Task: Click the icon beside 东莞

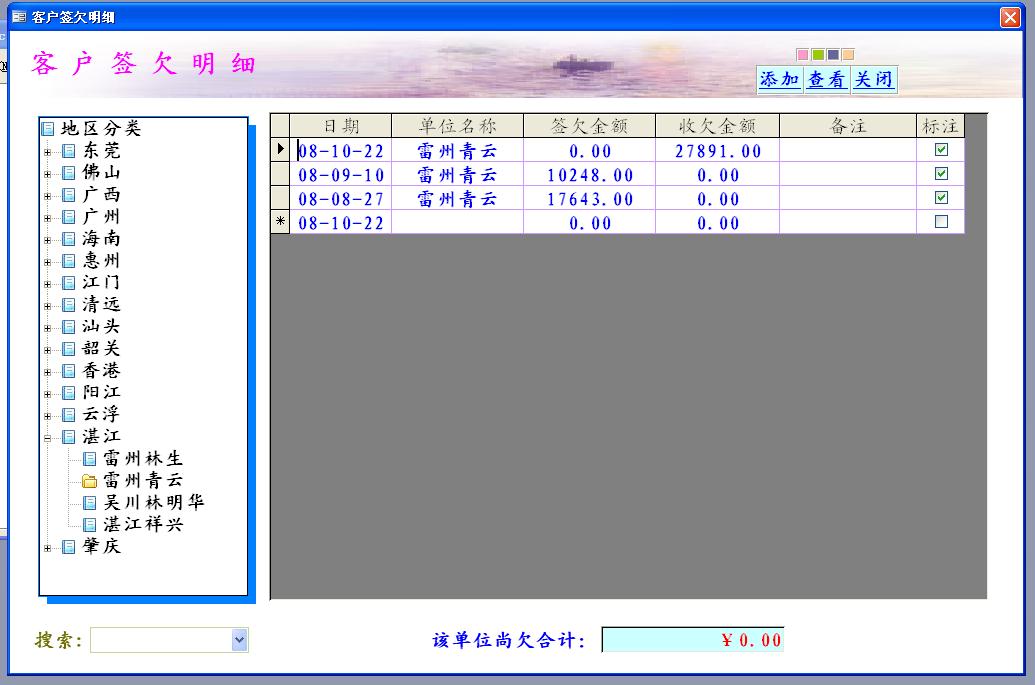Action: pyautogui.click(x=69, y=151)
